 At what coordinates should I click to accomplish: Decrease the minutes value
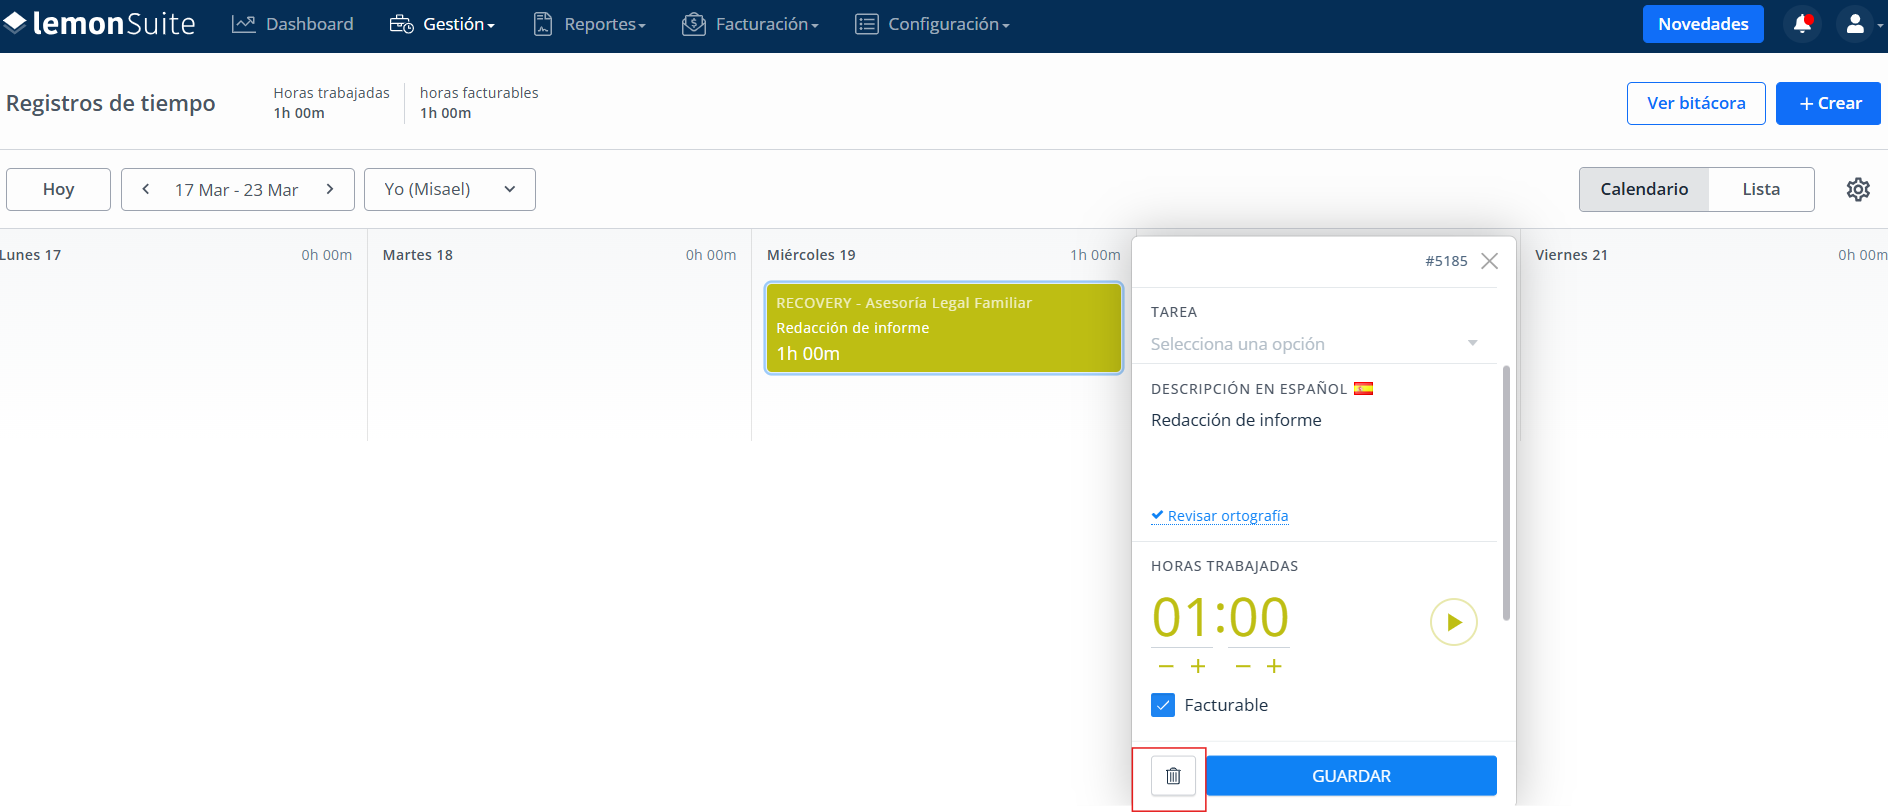(x=1243, y=666)
